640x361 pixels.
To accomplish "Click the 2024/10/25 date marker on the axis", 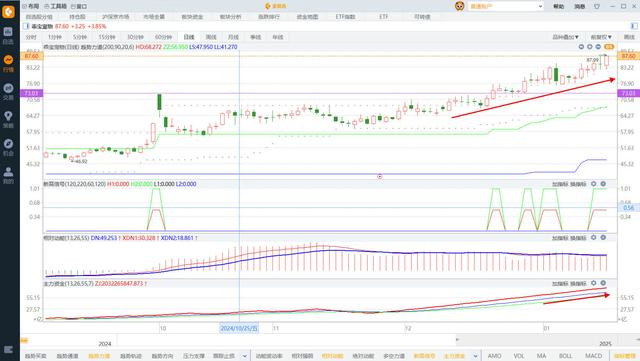I will pos(239,328).
